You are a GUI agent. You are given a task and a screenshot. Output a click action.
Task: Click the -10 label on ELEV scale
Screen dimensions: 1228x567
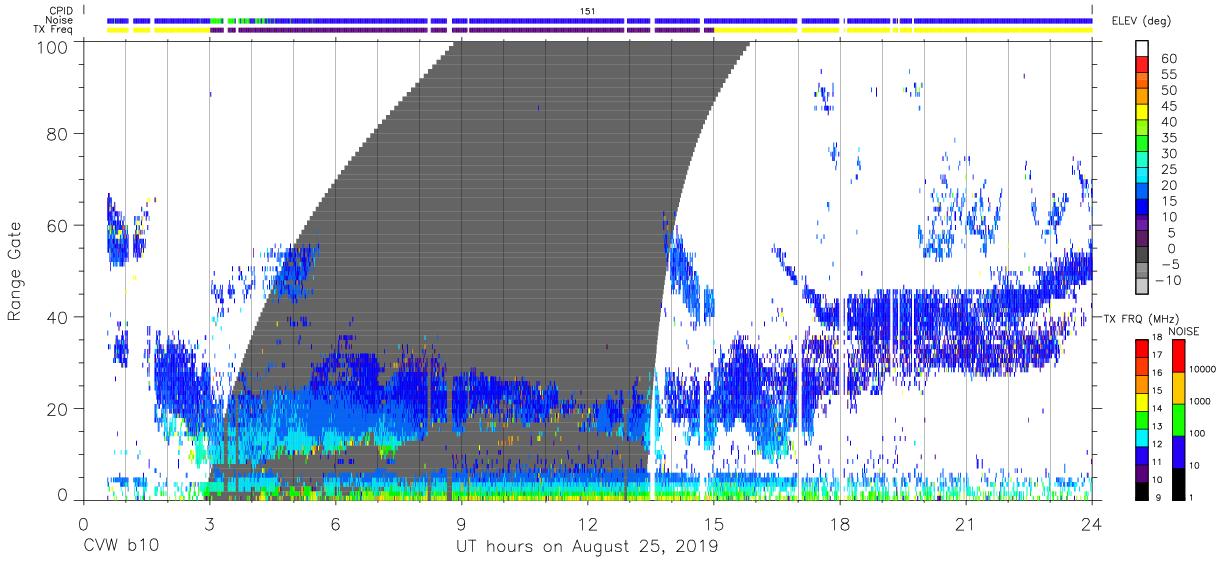[x=1167, y=281]
